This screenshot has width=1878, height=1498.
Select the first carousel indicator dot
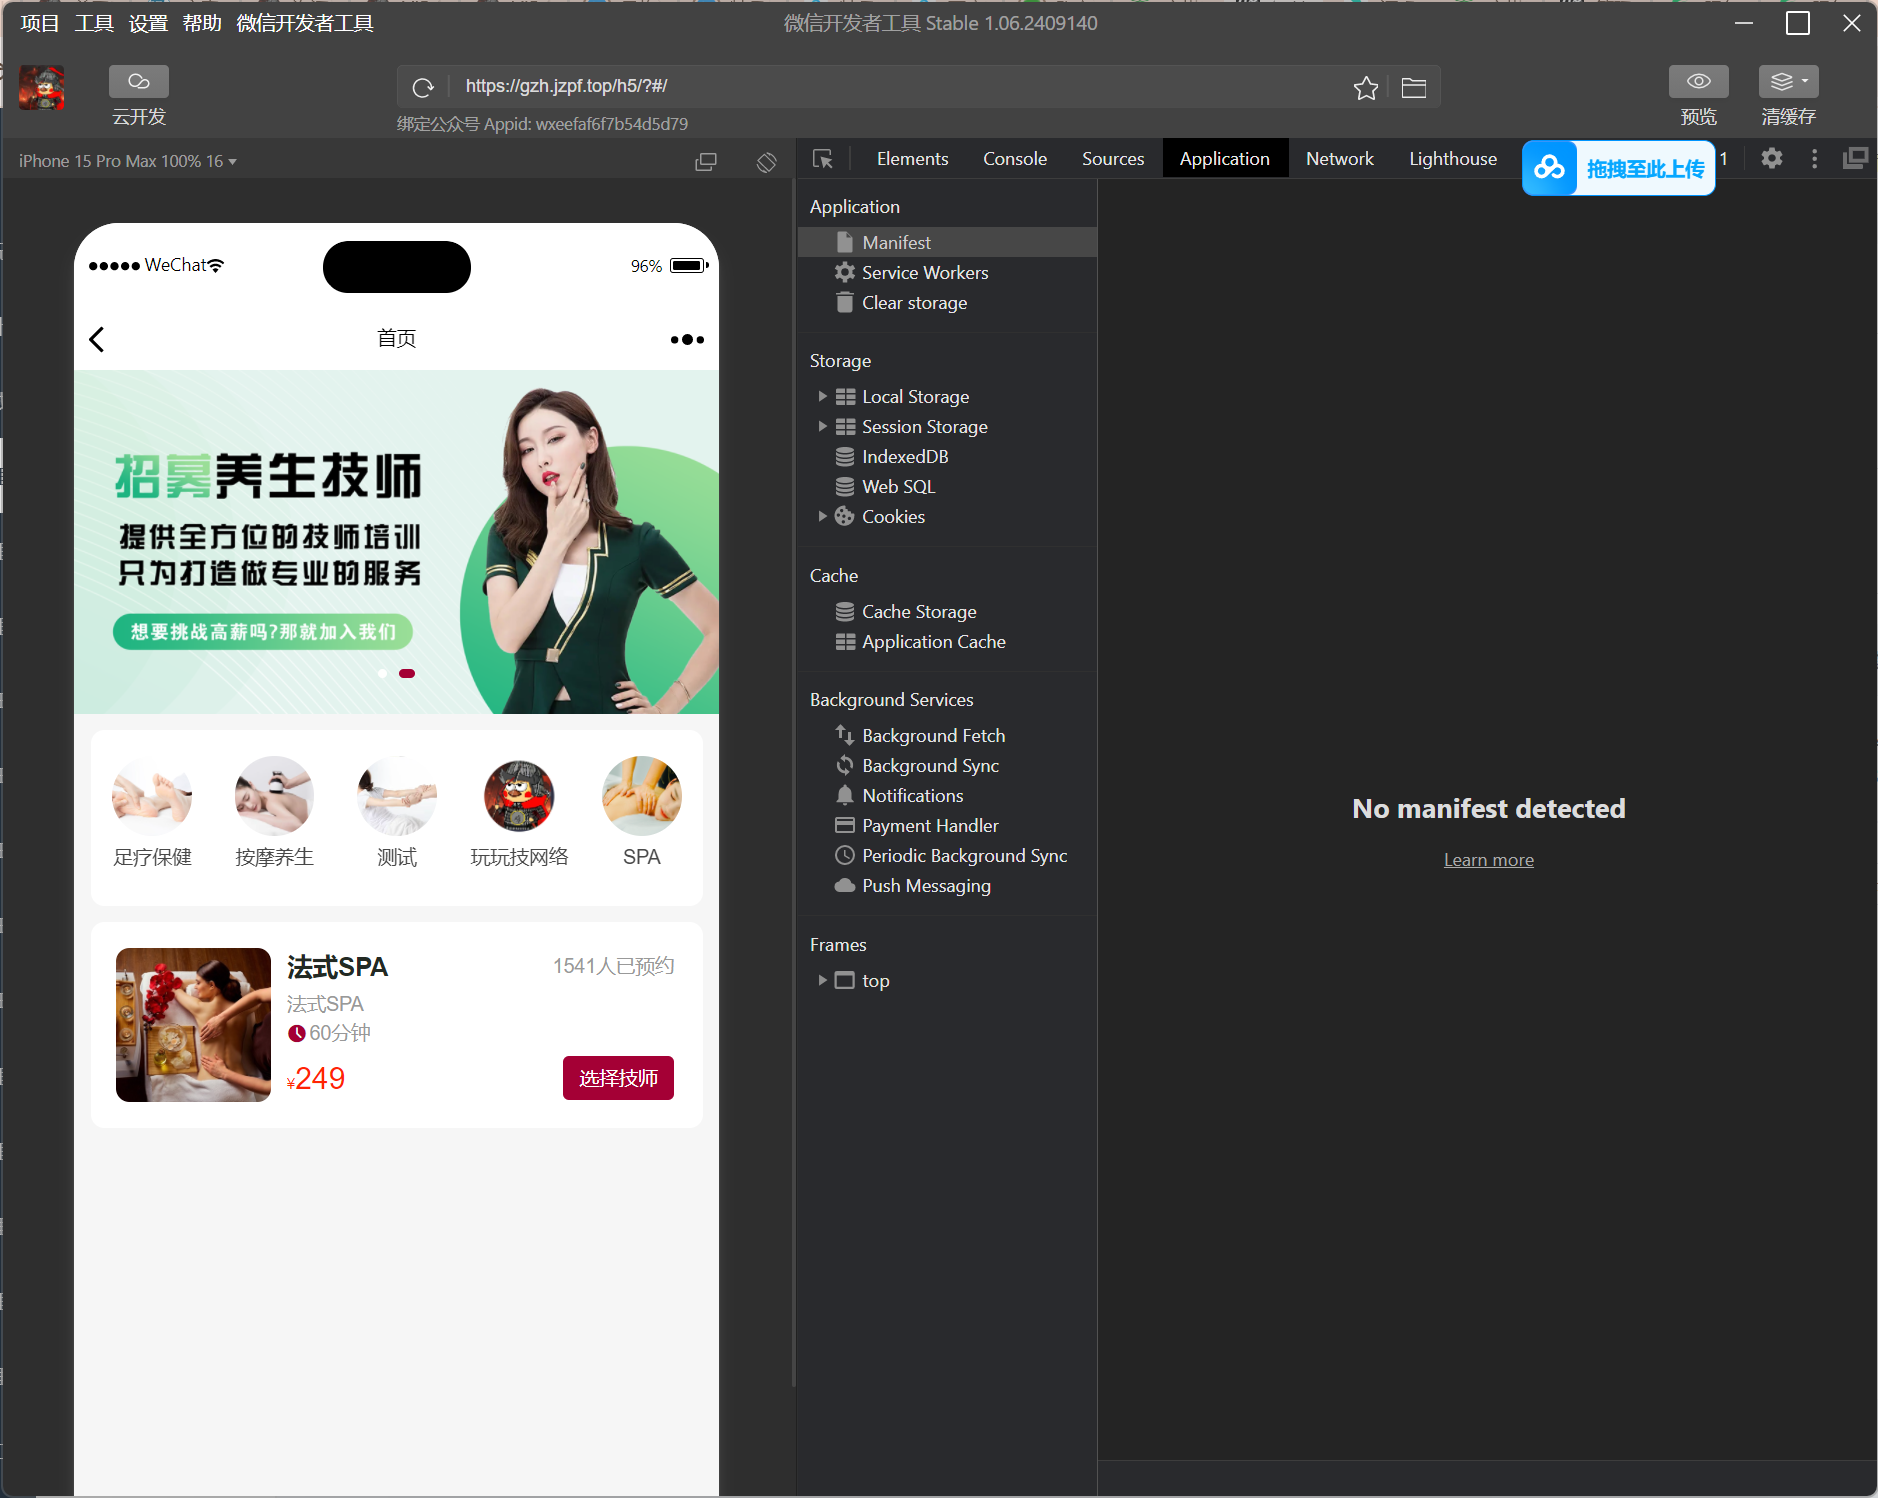pos(383,674)
